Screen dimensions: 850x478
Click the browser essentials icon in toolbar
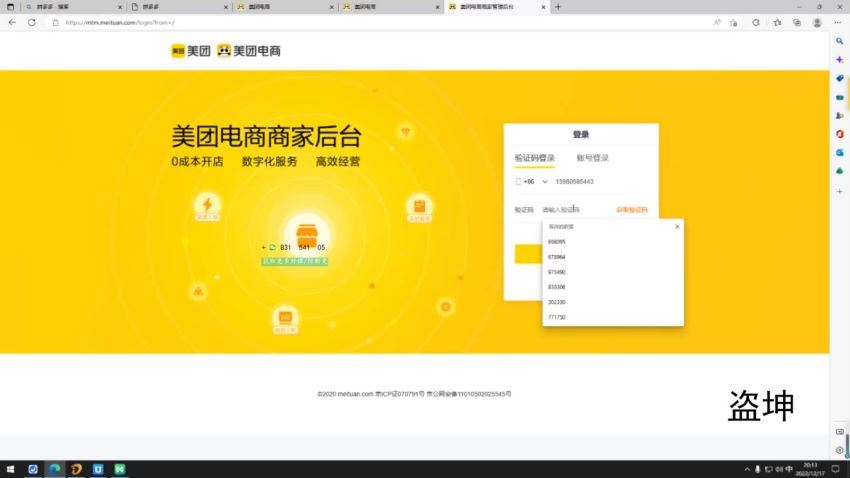coord(756,22)
